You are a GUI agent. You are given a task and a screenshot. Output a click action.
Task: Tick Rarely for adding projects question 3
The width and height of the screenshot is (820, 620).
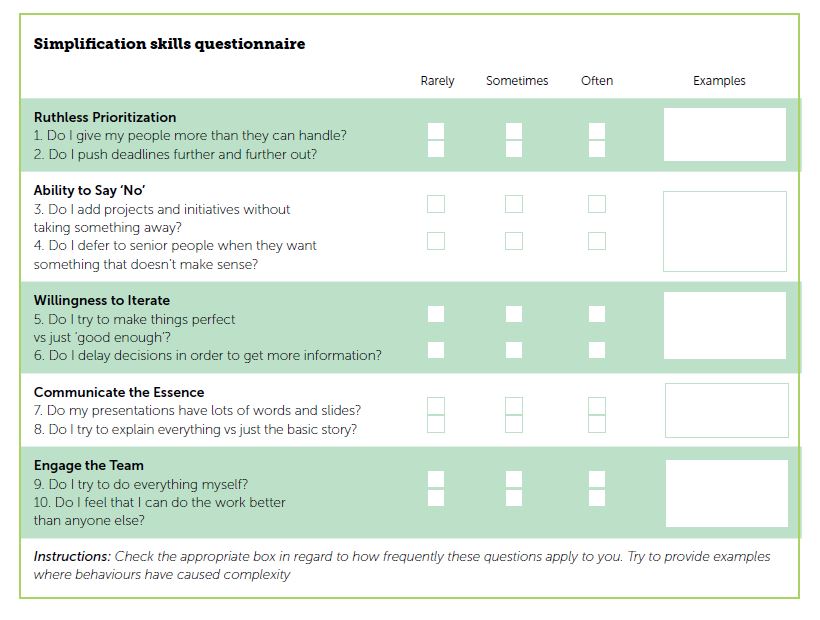pyautogui.click(x=436, y=204)
